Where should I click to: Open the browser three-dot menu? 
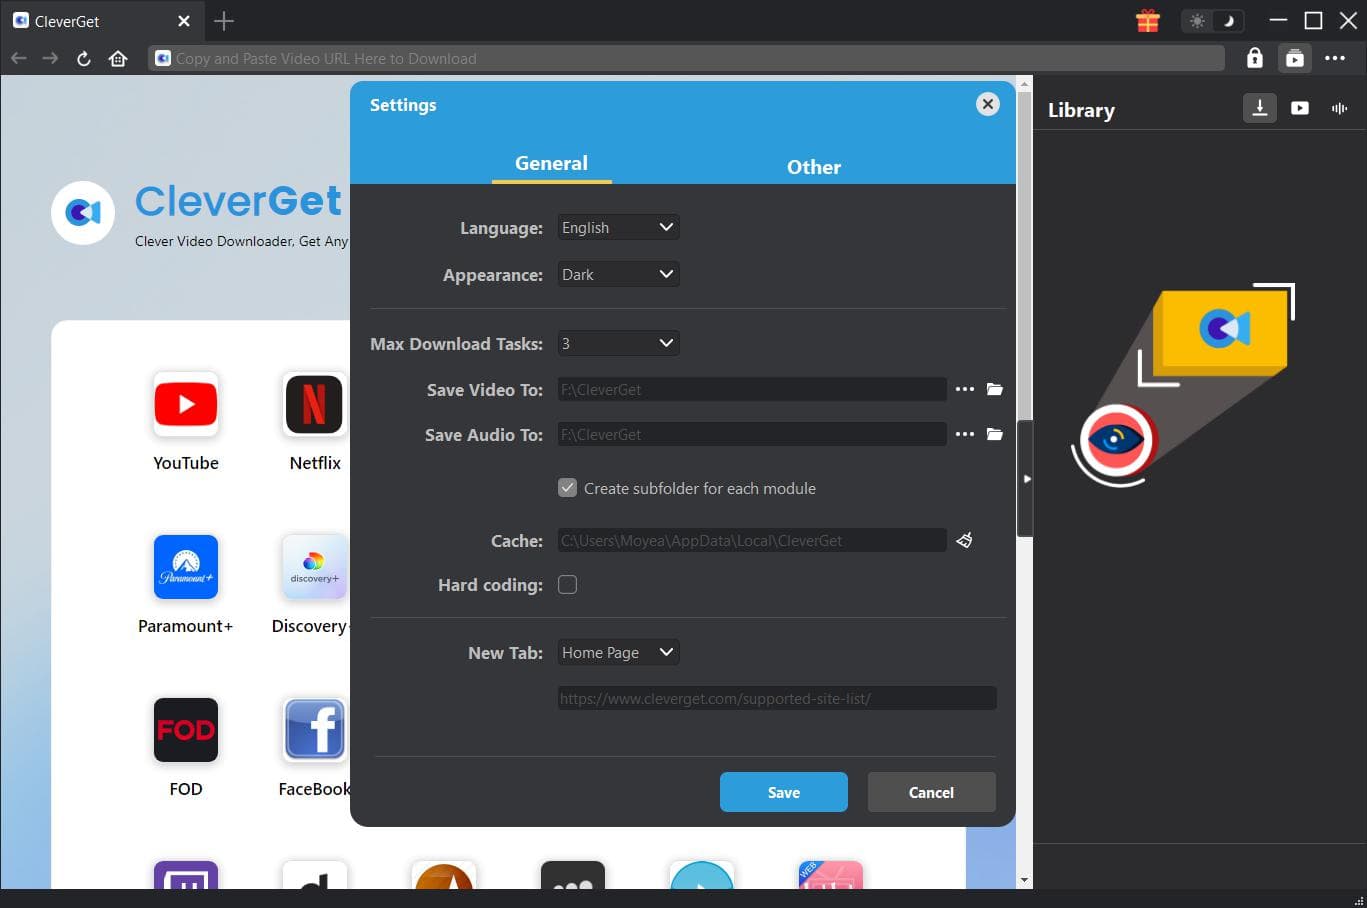[x=1336, y=58]
